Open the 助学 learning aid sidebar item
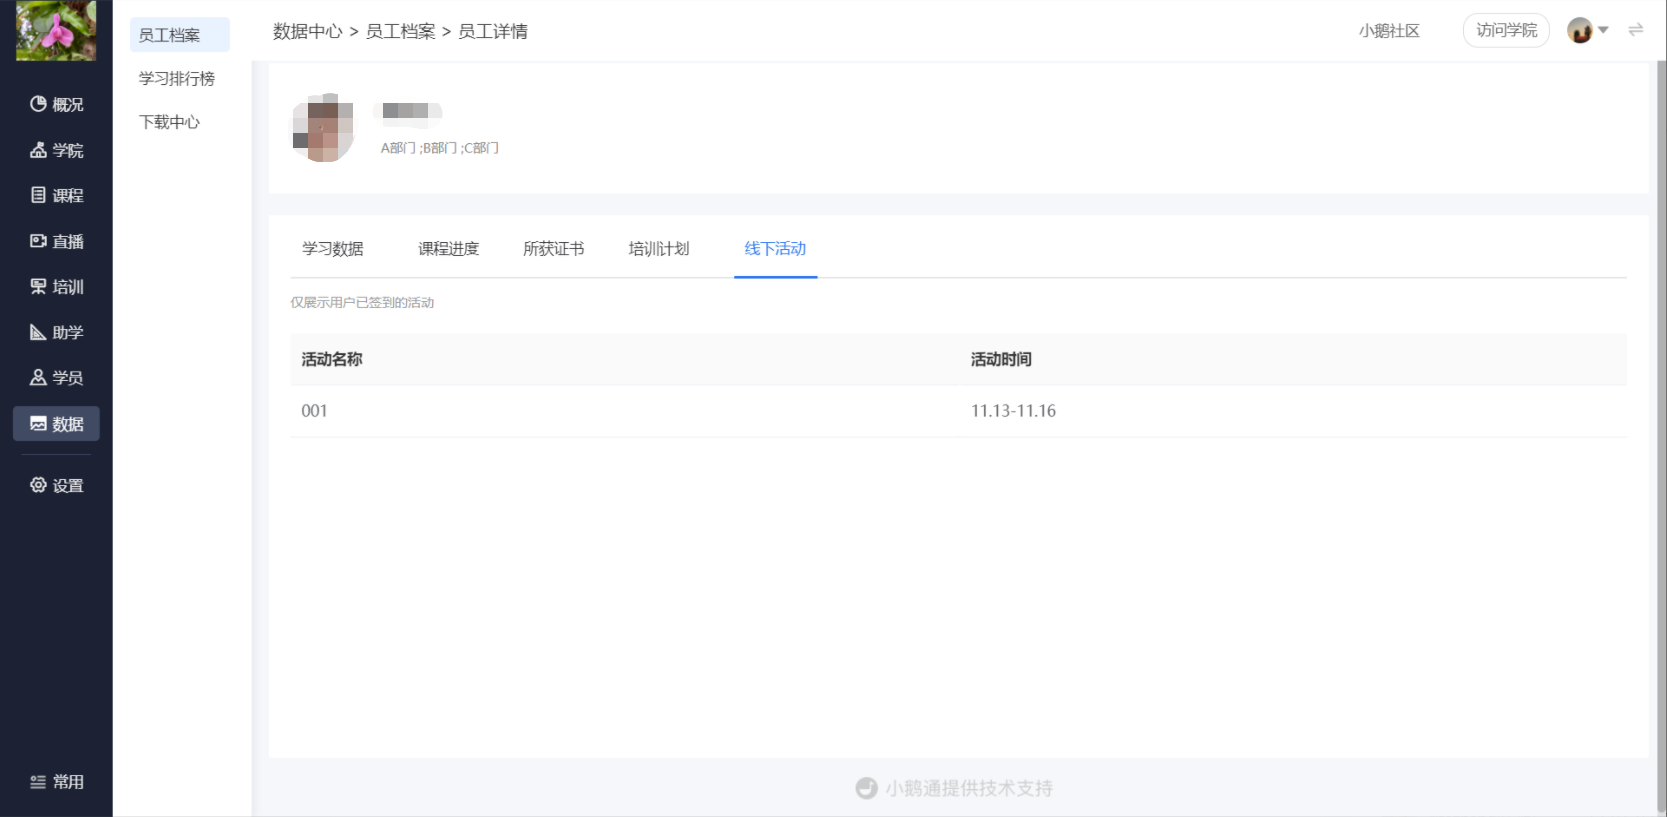Screen dimensions: 1667x817 click(56, 332)
